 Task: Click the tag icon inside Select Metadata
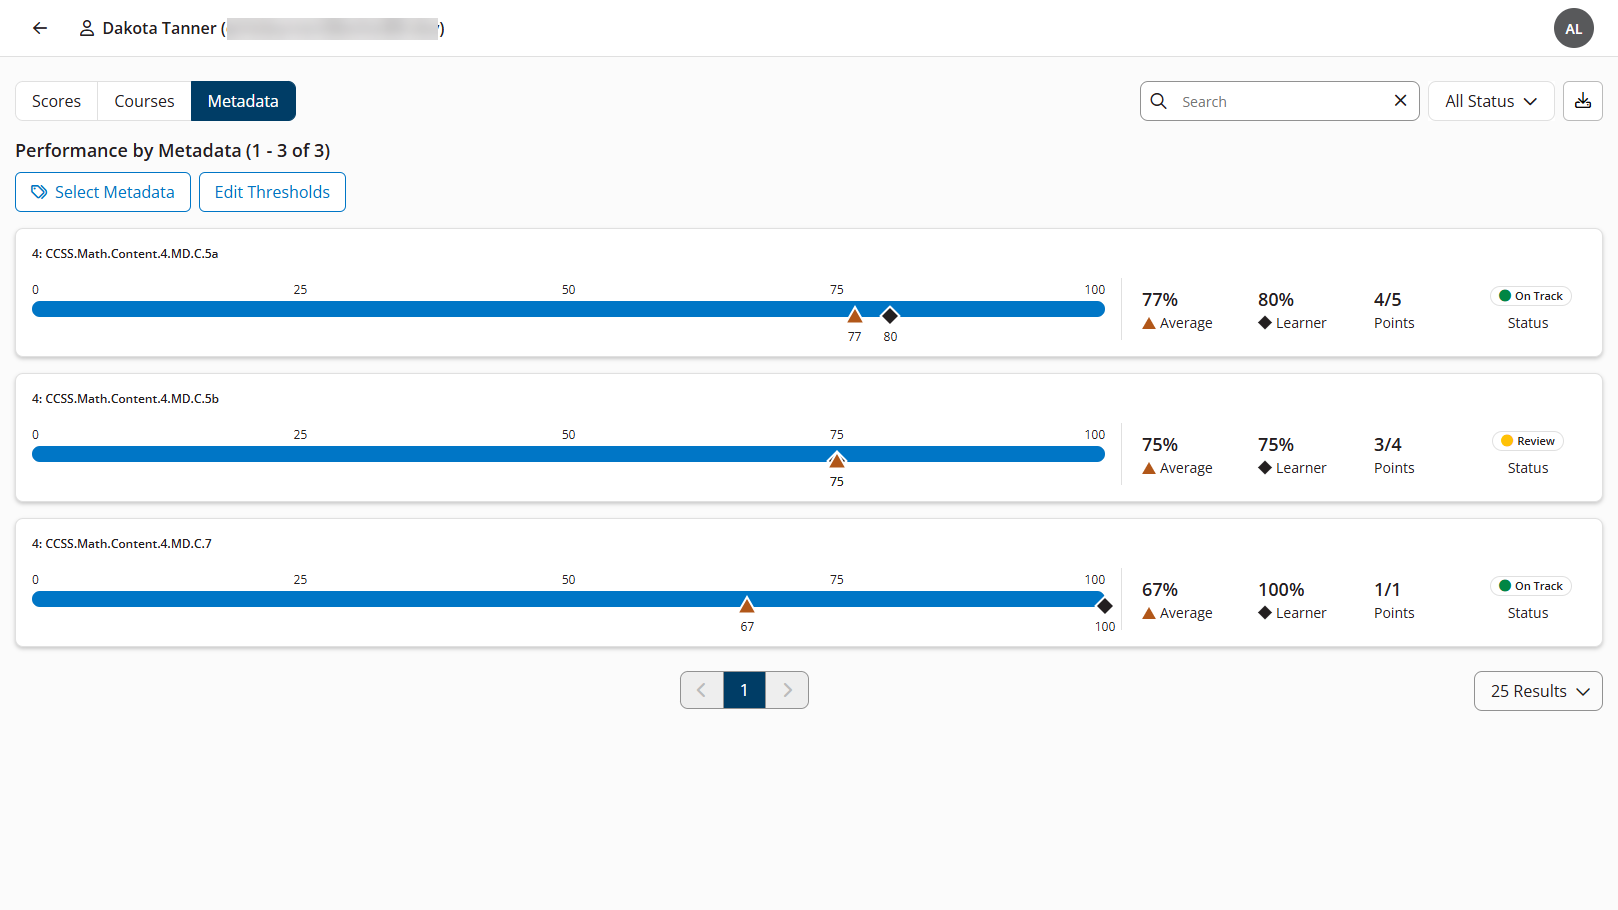[39, 191]
